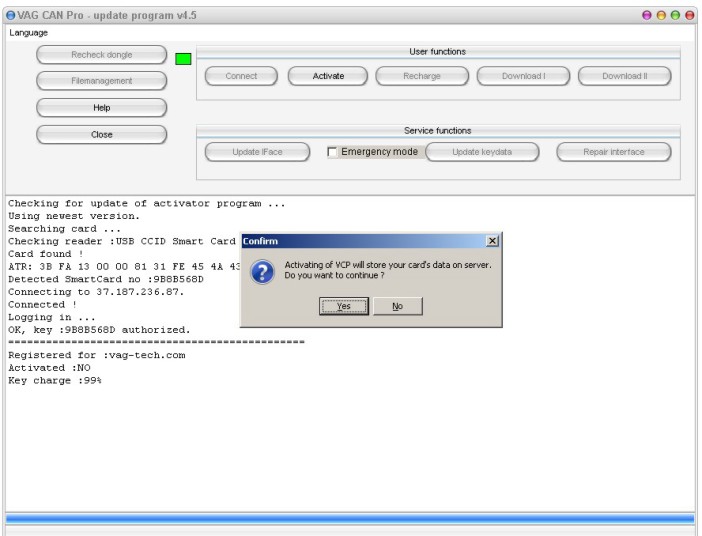Click the Recheck dongle button
702x536 pixels.
(x=102, y=55)
